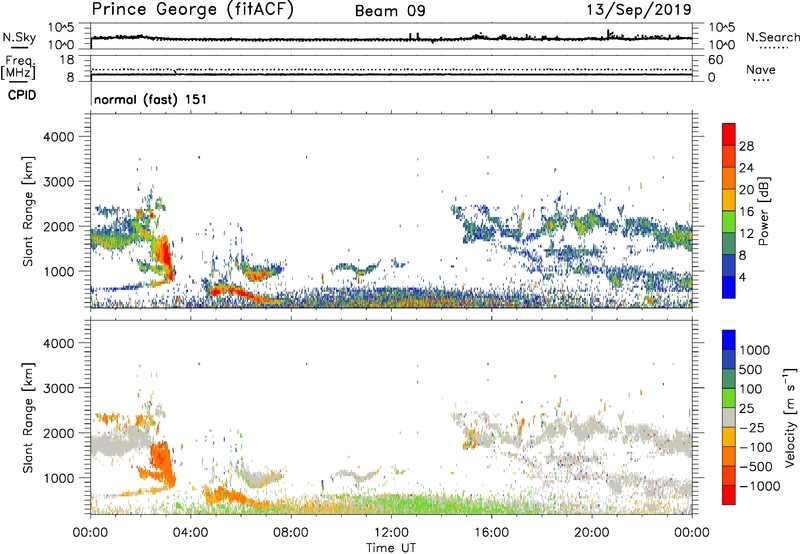Click the 28 value on Power scale

tap(746, 146)
